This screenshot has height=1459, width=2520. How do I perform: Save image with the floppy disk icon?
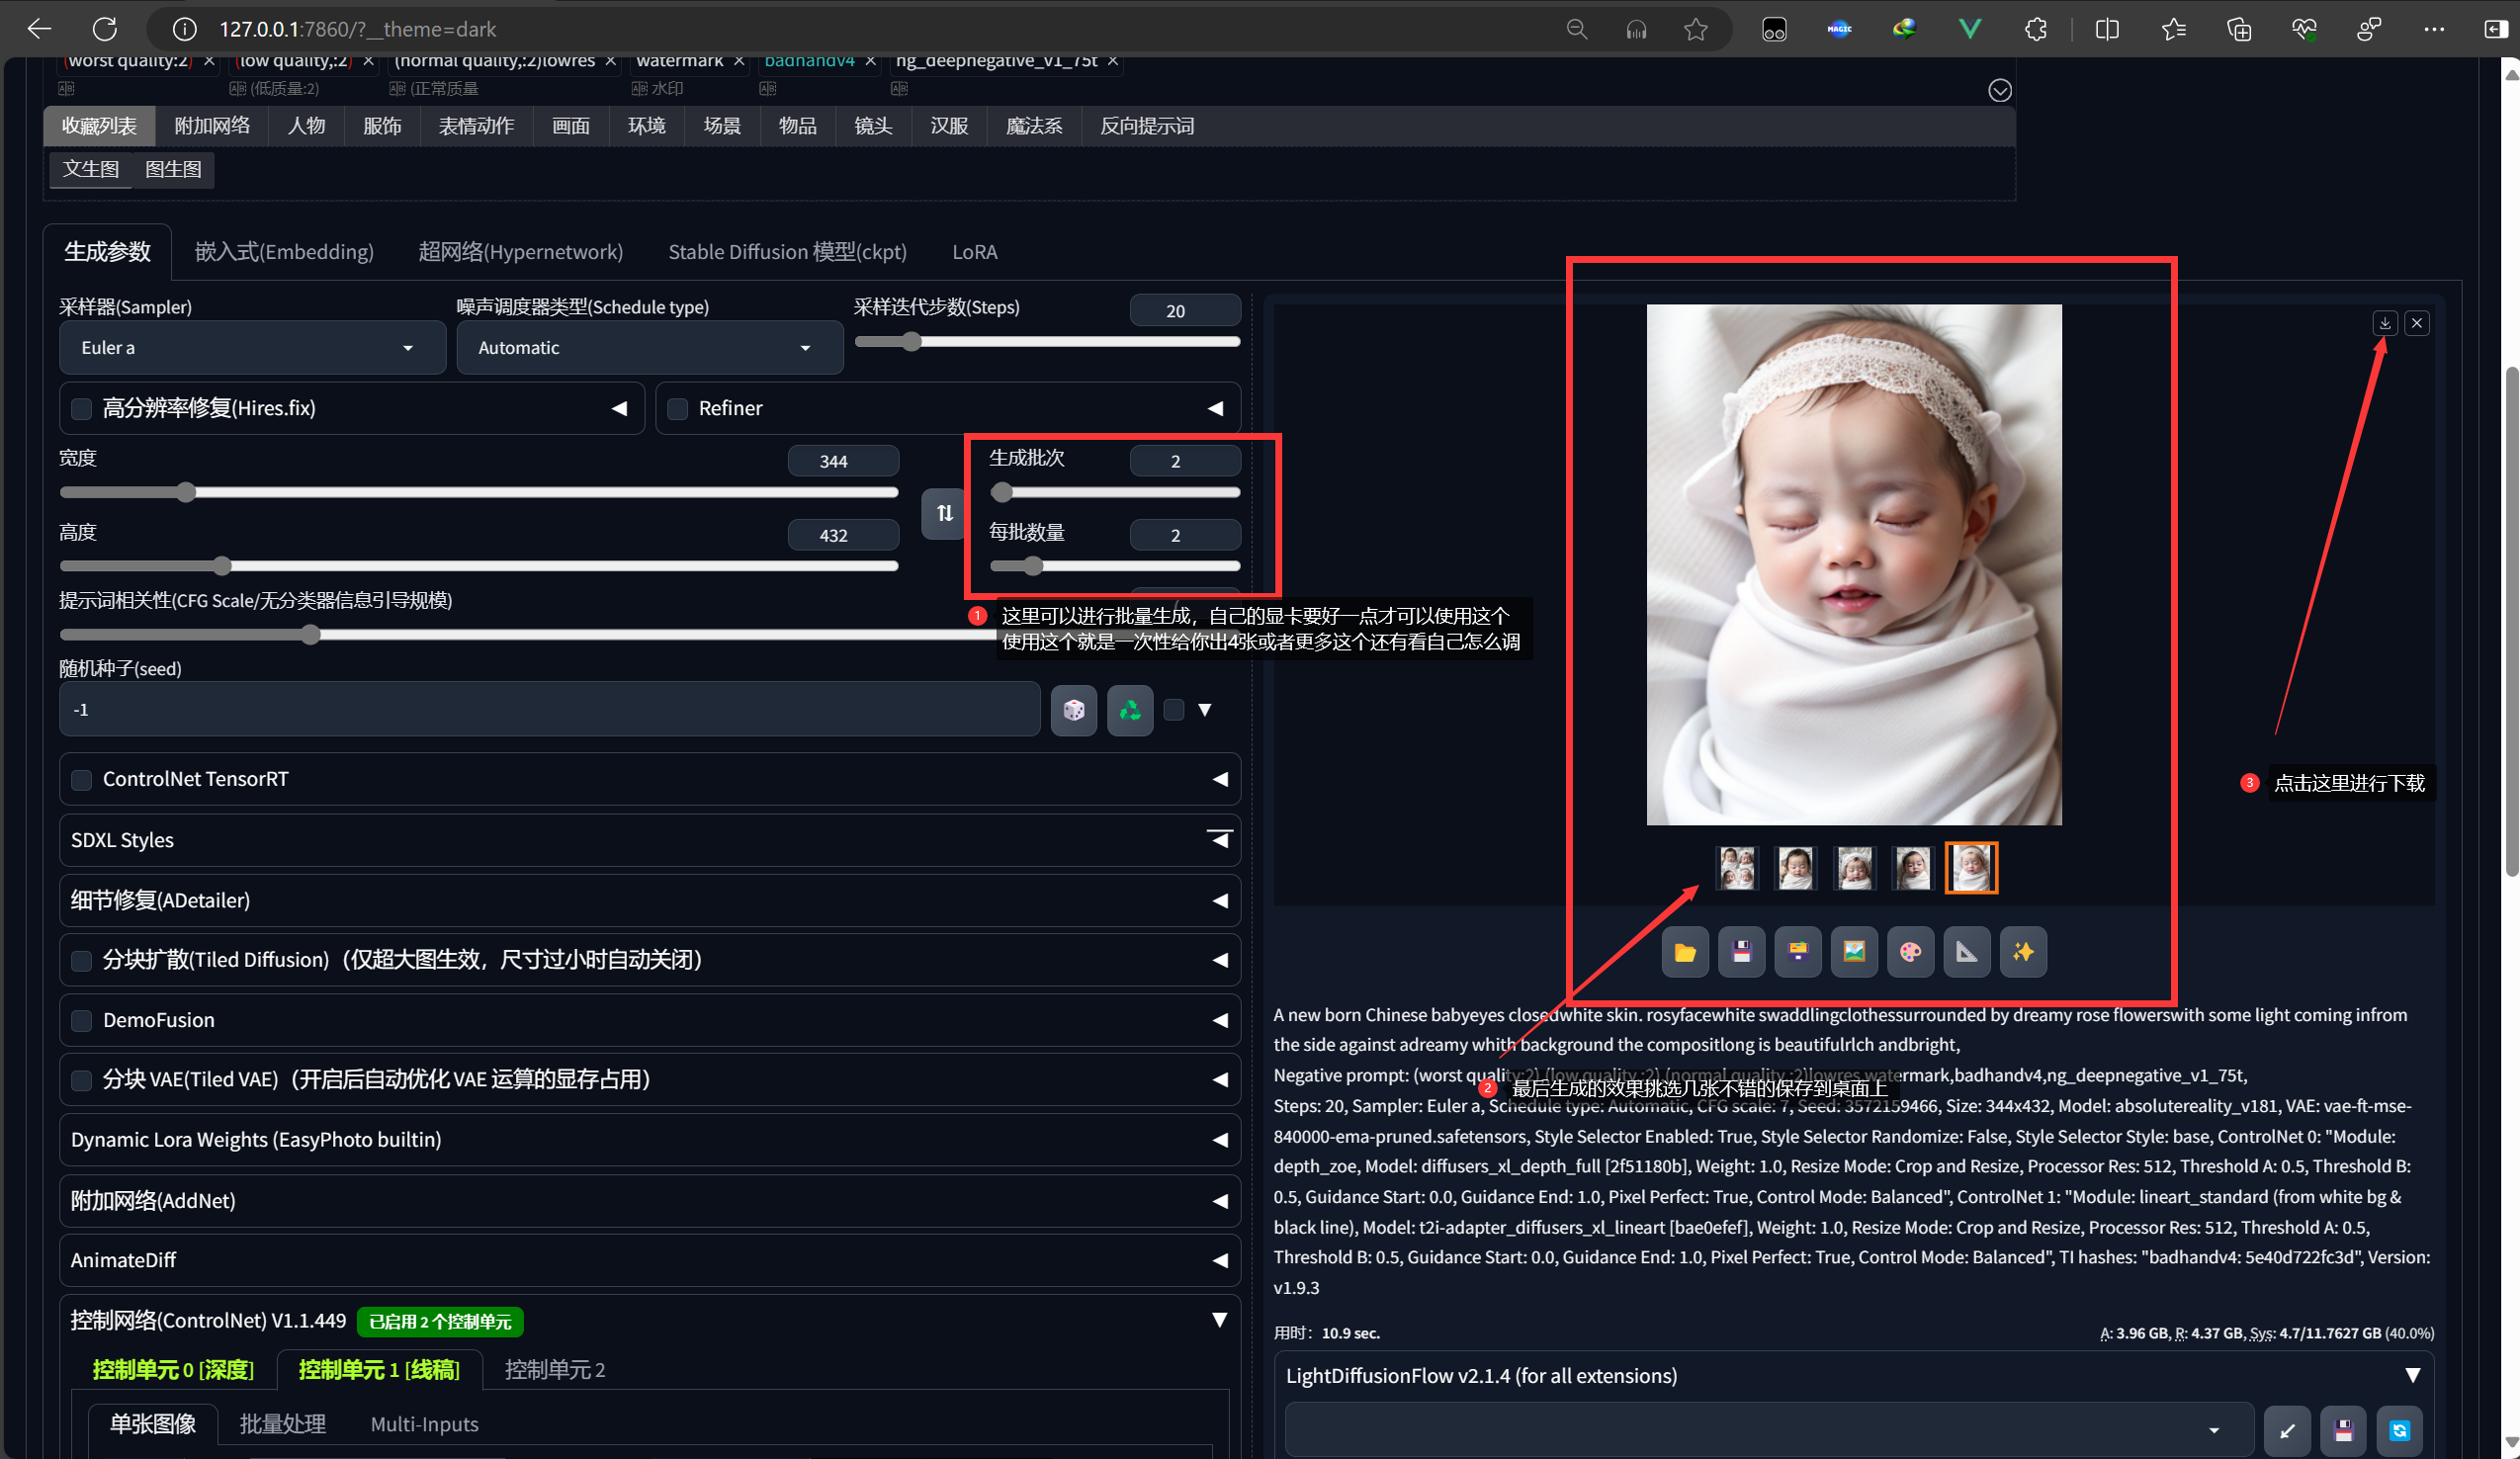click(x=1741, y=952)
